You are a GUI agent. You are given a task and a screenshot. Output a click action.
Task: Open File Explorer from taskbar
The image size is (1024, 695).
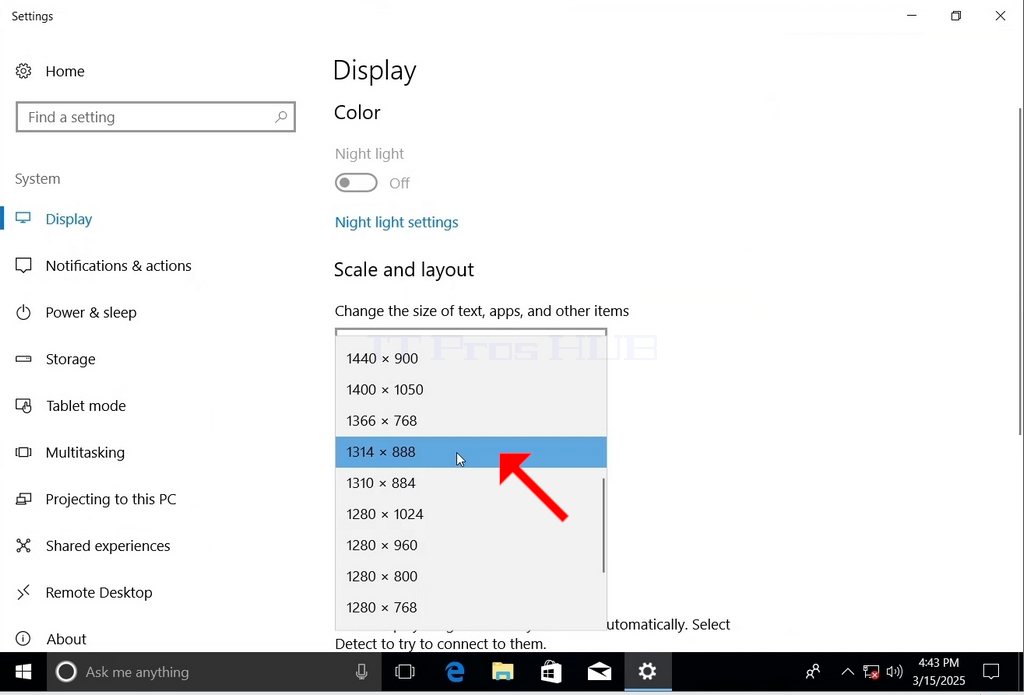(503, 671)
